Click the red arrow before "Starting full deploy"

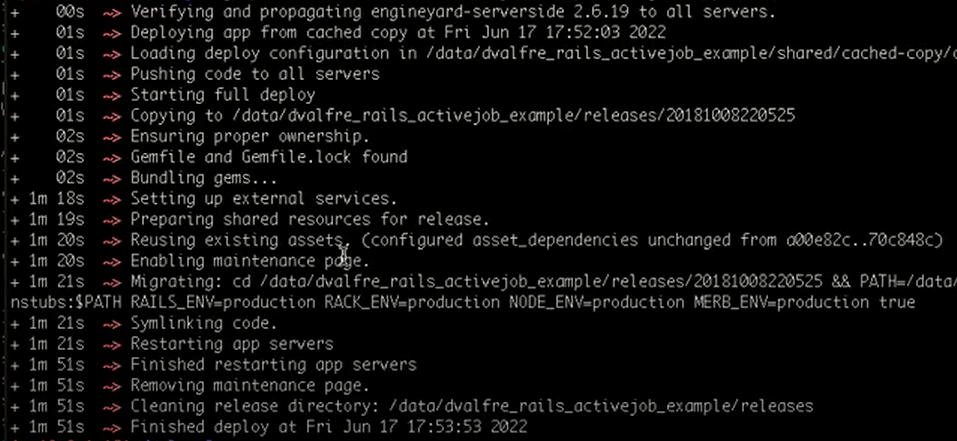pyautogui.click(x=113, y=95)
